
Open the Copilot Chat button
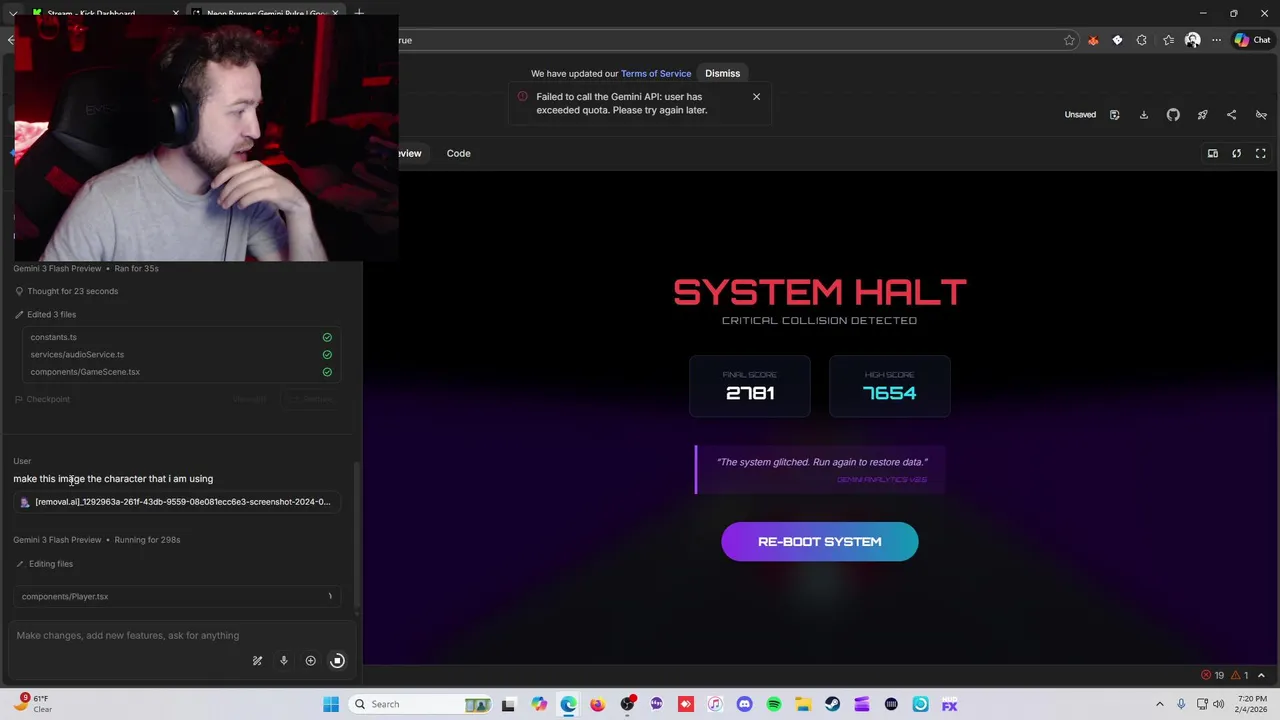[1253, 40]
